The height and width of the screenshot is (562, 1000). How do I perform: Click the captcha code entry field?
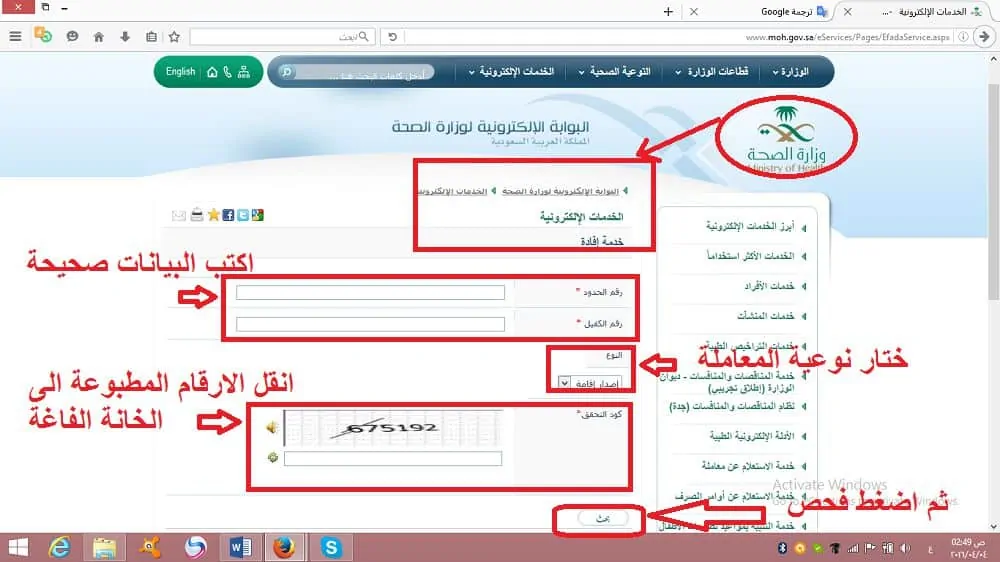(393, 458)
